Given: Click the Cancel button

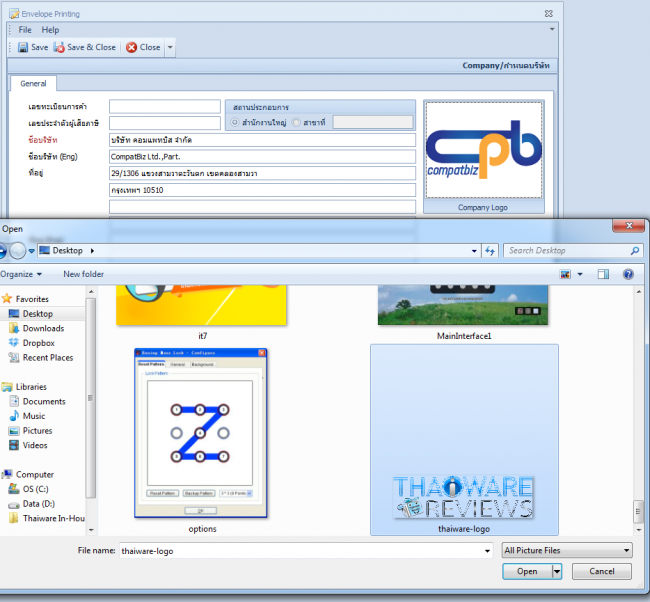Looking at the screenshot, I should coord(601,571).
